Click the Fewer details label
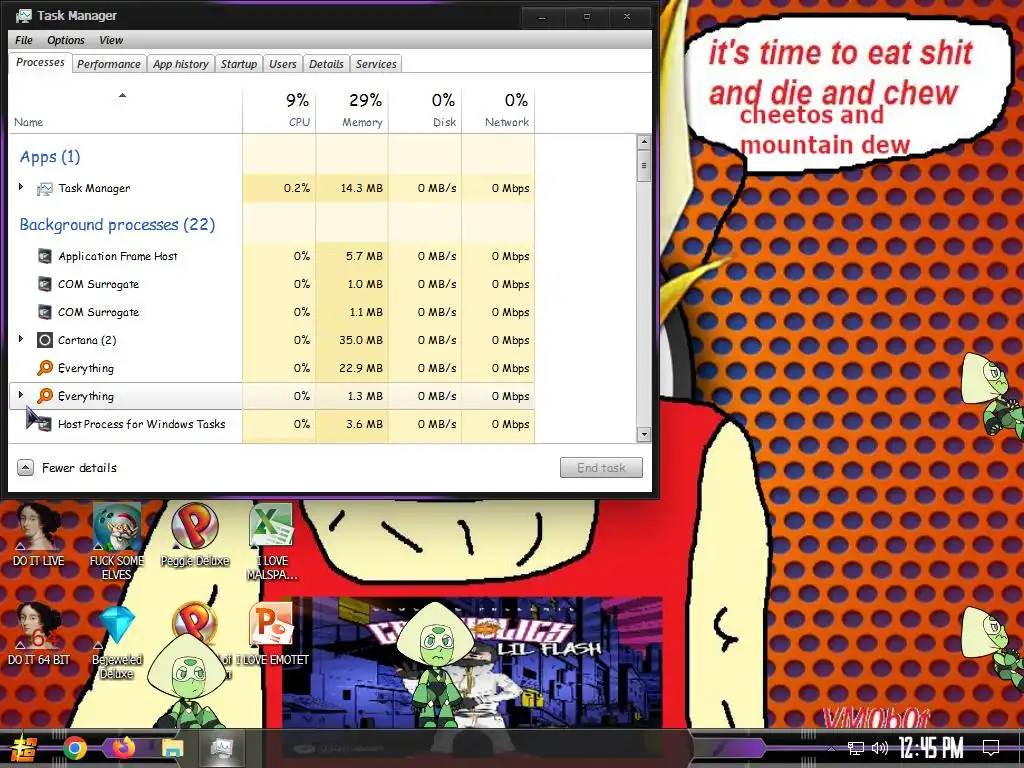The height and width of the screenshot is (768, 1024). pos(80,468)
